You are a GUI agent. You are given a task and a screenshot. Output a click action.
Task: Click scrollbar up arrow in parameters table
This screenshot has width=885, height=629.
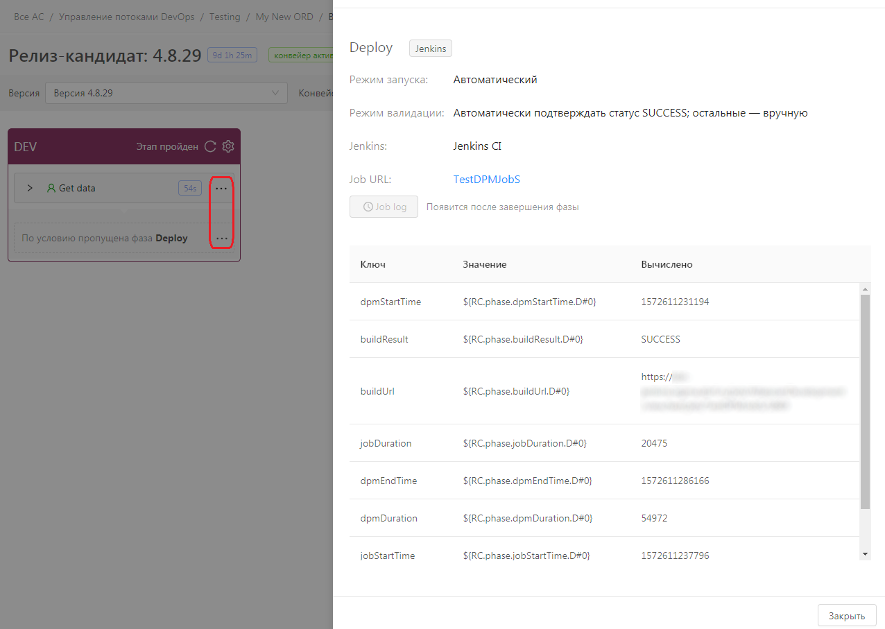pos(864,289)
